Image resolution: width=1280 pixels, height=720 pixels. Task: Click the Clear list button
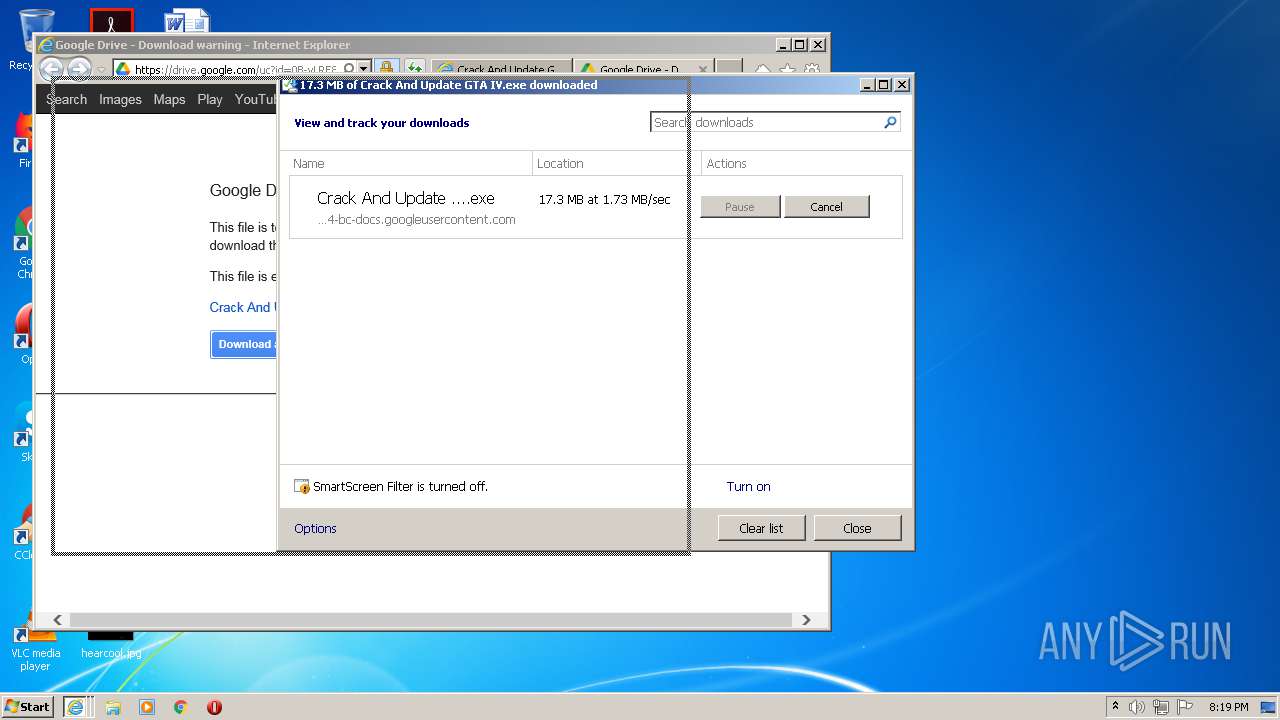761,528
